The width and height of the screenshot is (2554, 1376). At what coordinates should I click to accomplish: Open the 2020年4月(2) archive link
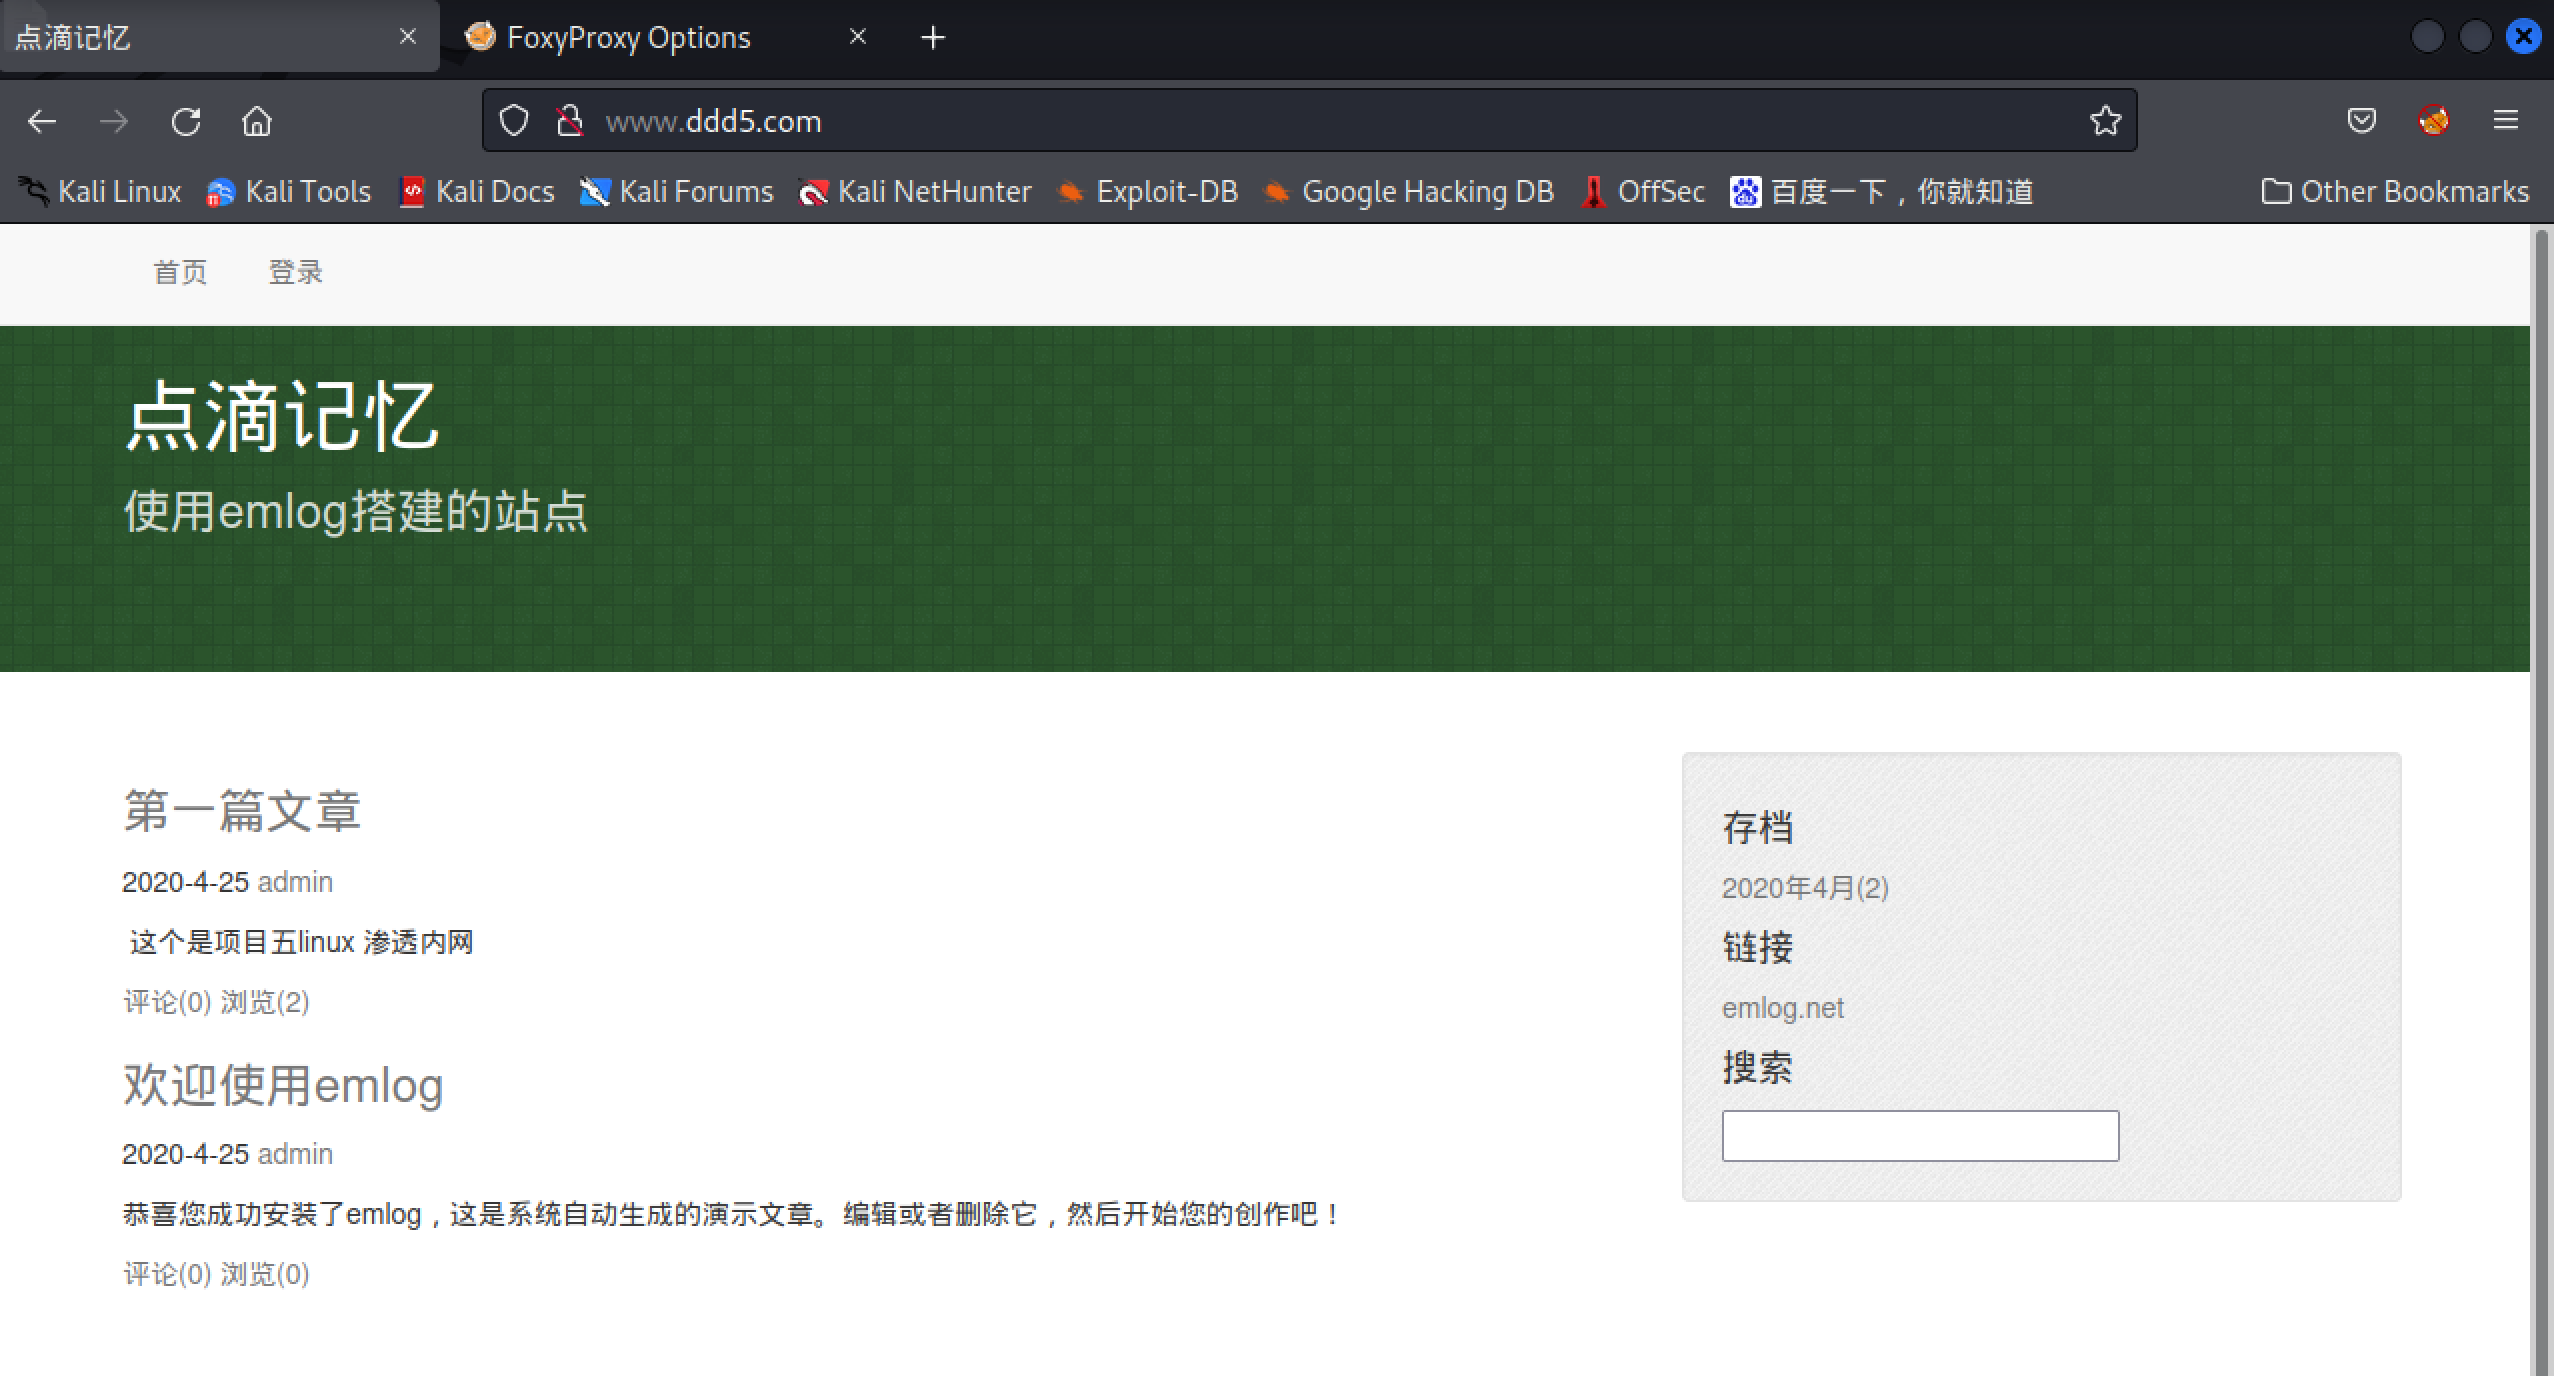coord(1805,888)
